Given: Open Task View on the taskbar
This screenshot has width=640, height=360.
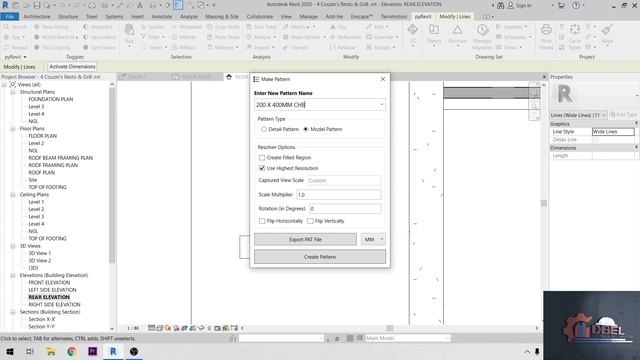Looking at the screenshot, I should click(30, 351).
